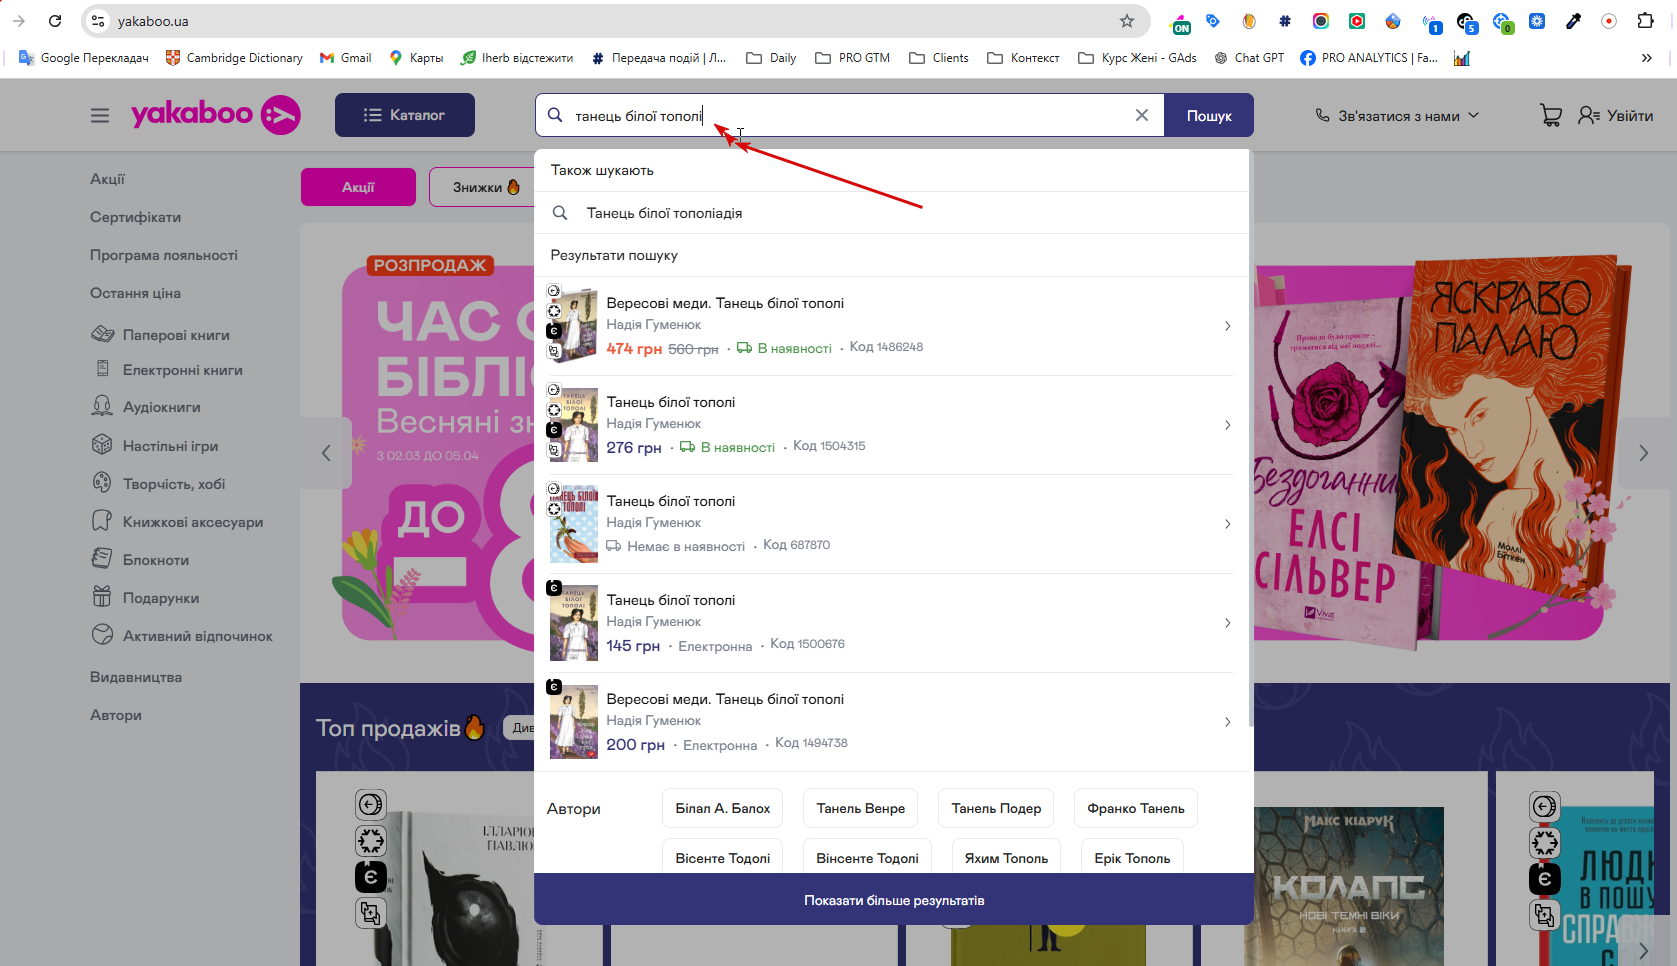This screenshot has height=966, width=1677.
Task: Select author Танель Венре
Action: (x=860, y=808)
